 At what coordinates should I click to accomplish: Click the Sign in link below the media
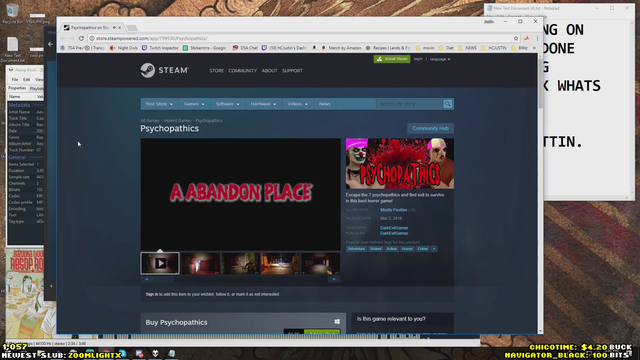[151, 294]
